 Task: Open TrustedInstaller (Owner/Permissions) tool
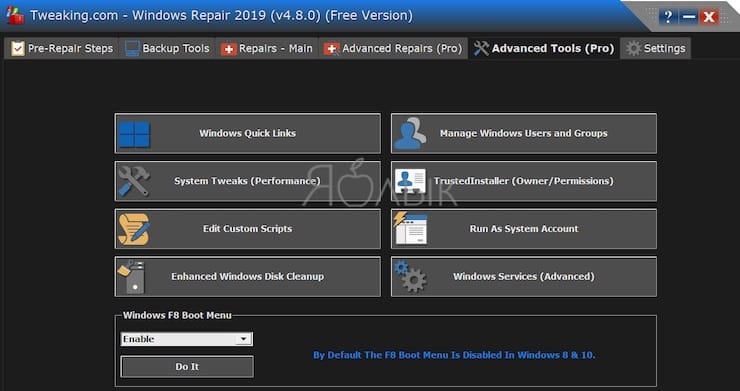pyautogui.click(x=523, y=181)
